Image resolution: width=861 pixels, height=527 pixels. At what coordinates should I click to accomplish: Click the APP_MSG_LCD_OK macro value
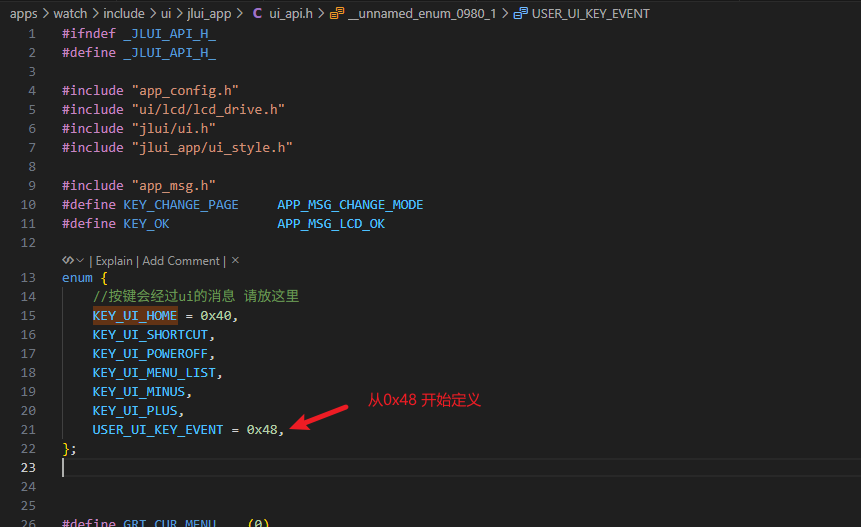click(331, 224)
